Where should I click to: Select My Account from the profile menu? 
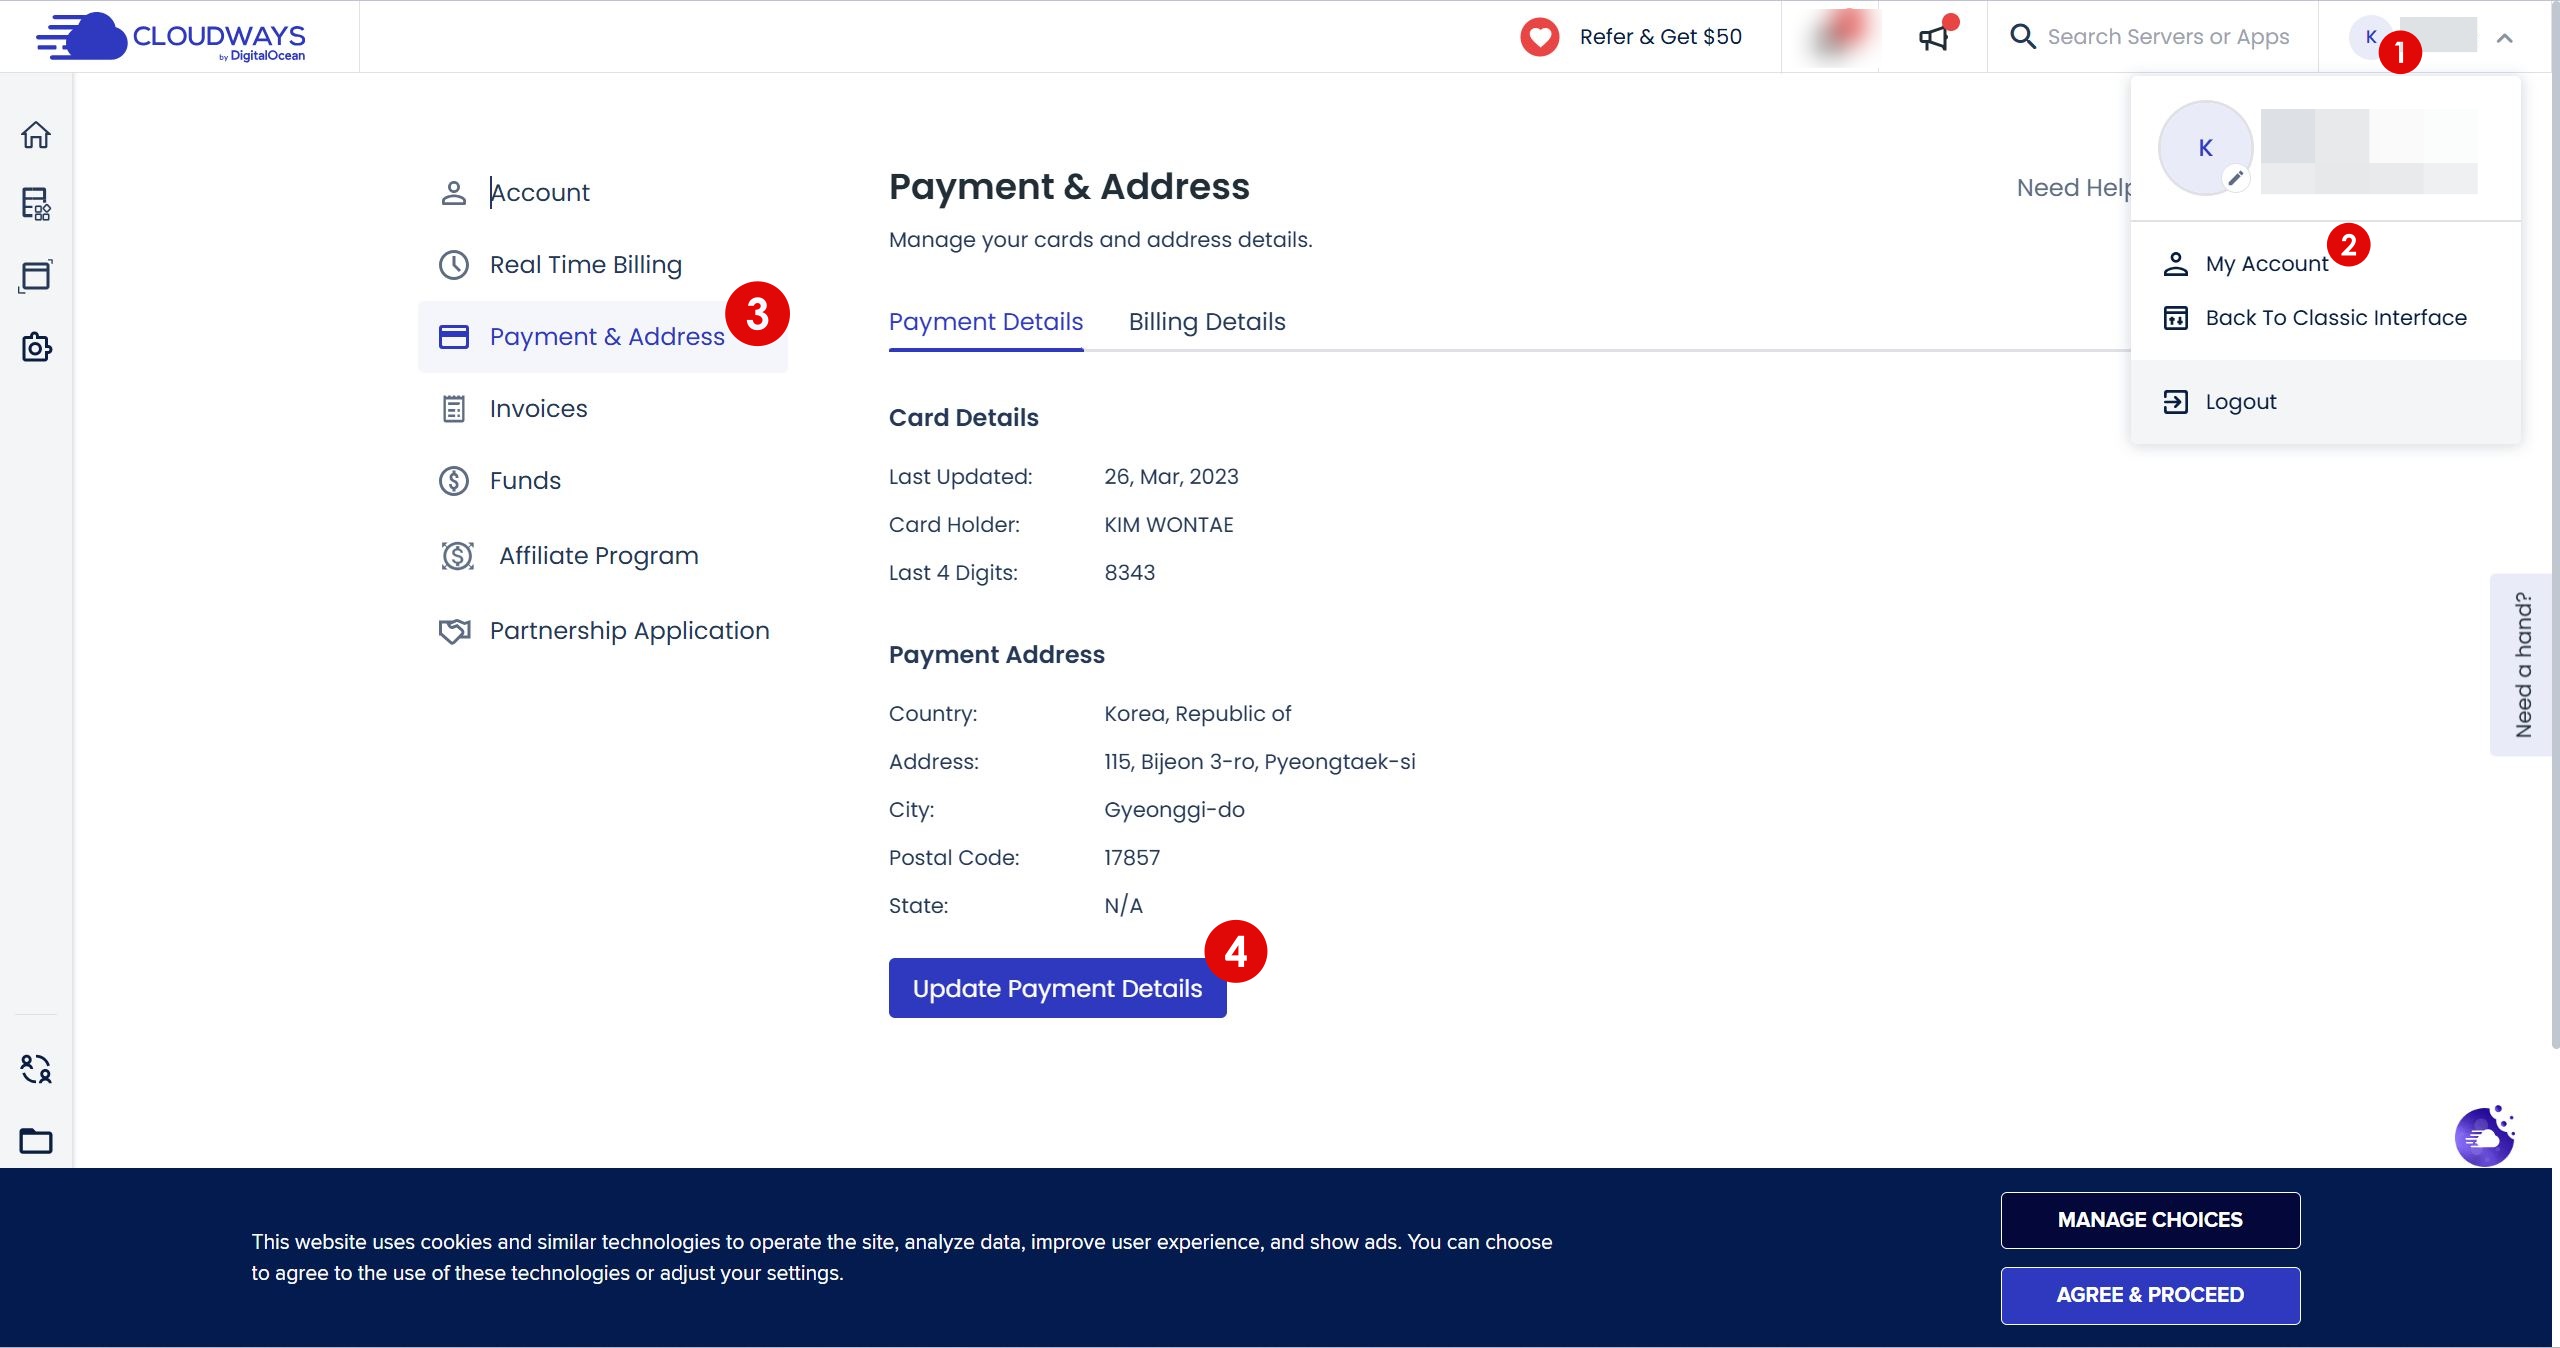(x=2266, y=264)
